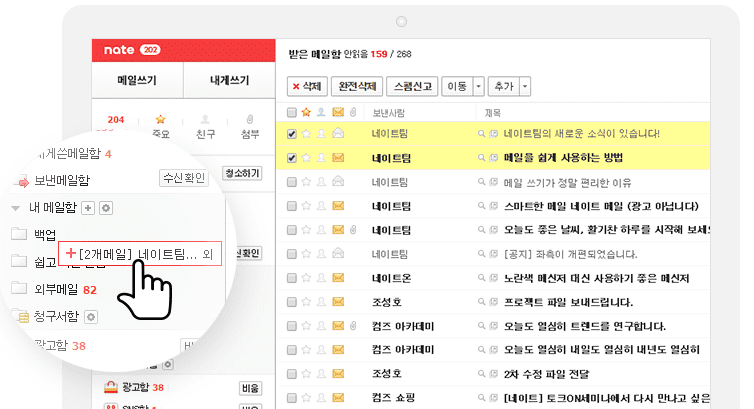
Task: Open the 외부메일 82 folder
Action: click(x=65, y=289)
